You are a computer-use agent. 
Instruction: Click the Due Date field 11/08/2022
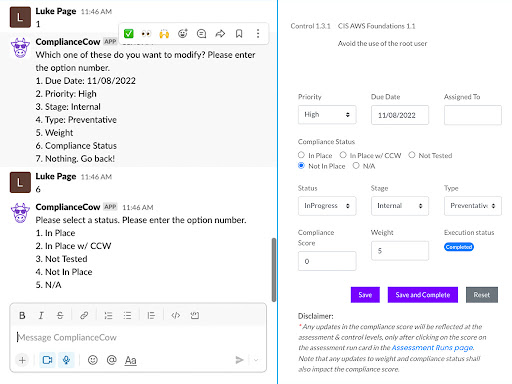point(400,115)
